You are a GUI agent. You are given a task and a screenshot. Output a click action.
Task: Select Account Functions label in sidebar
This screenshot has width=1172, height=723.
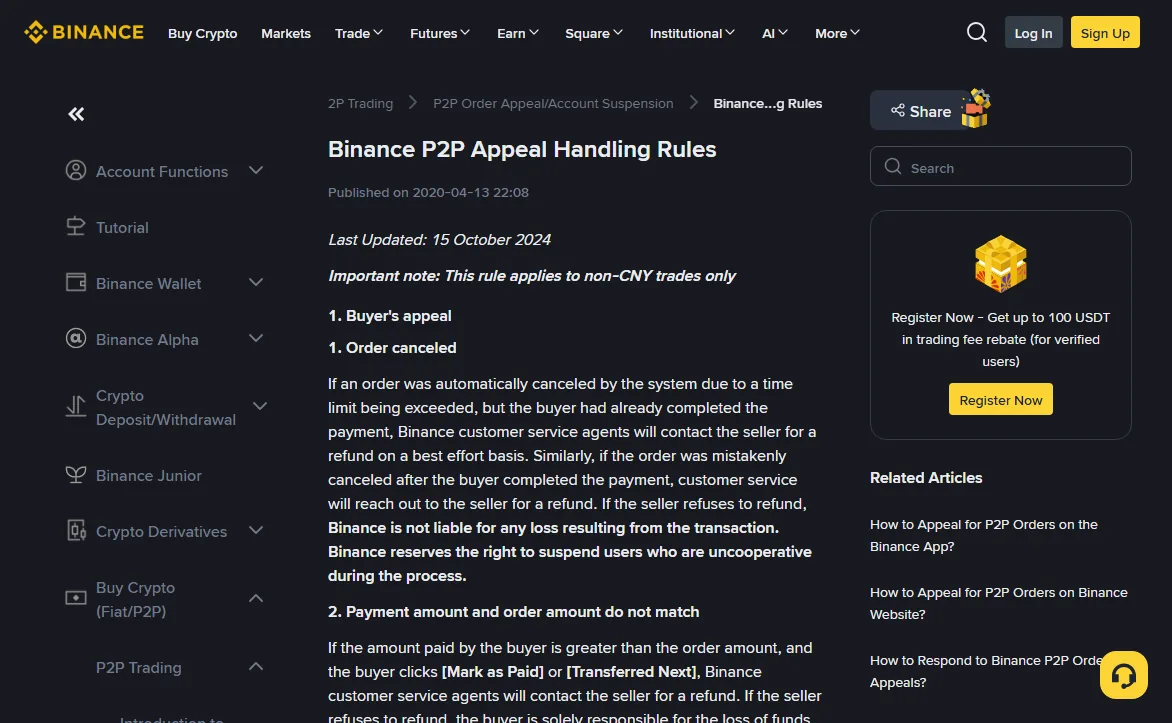point(161,171)
